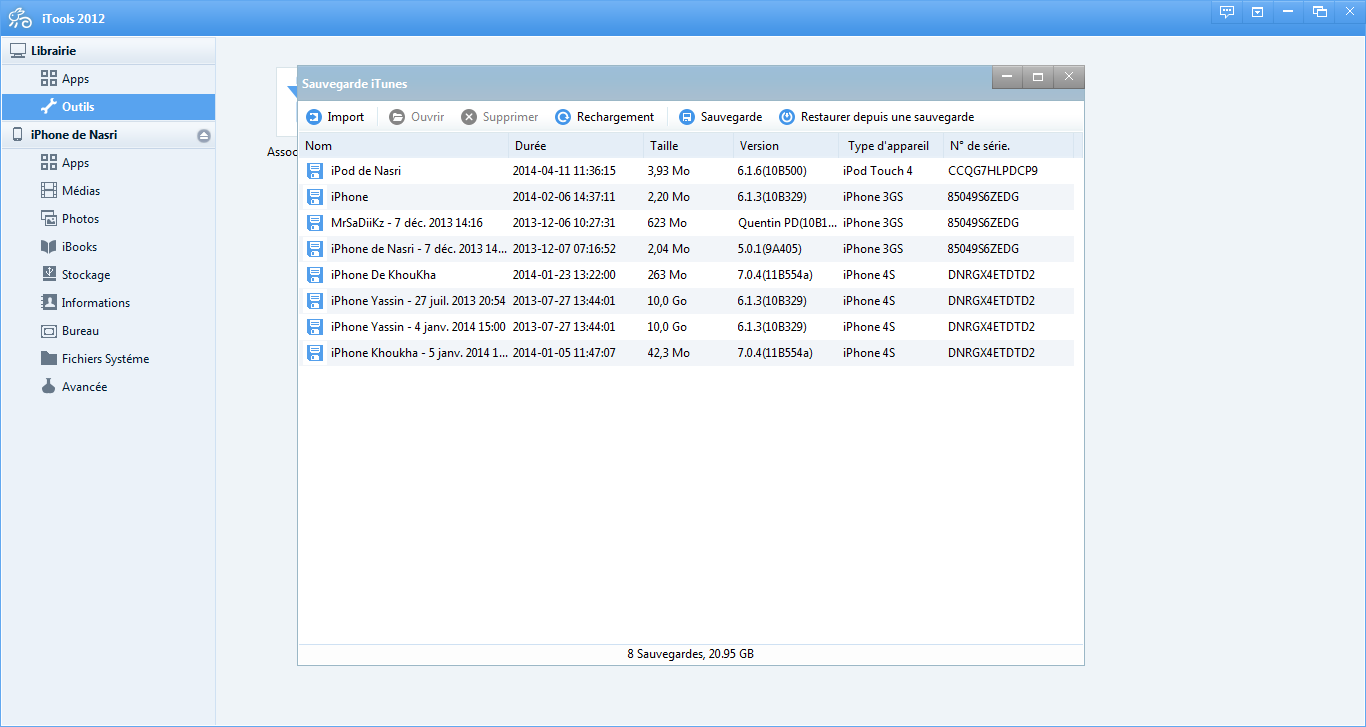The height and width of the screenshot is (727, 1366).
Task: Click the size "263 Mo"
Action: pyautogui.click(x=666, y=275)
